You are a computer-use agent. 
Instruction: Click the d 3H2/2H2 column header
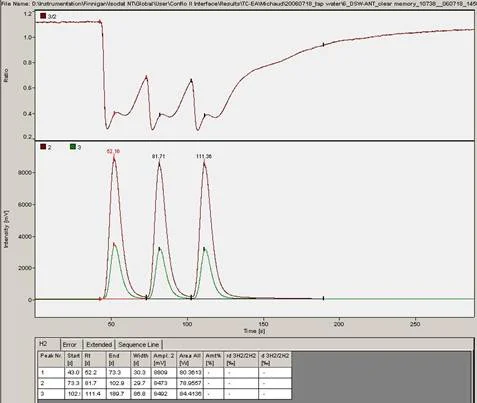coord(275,359)
